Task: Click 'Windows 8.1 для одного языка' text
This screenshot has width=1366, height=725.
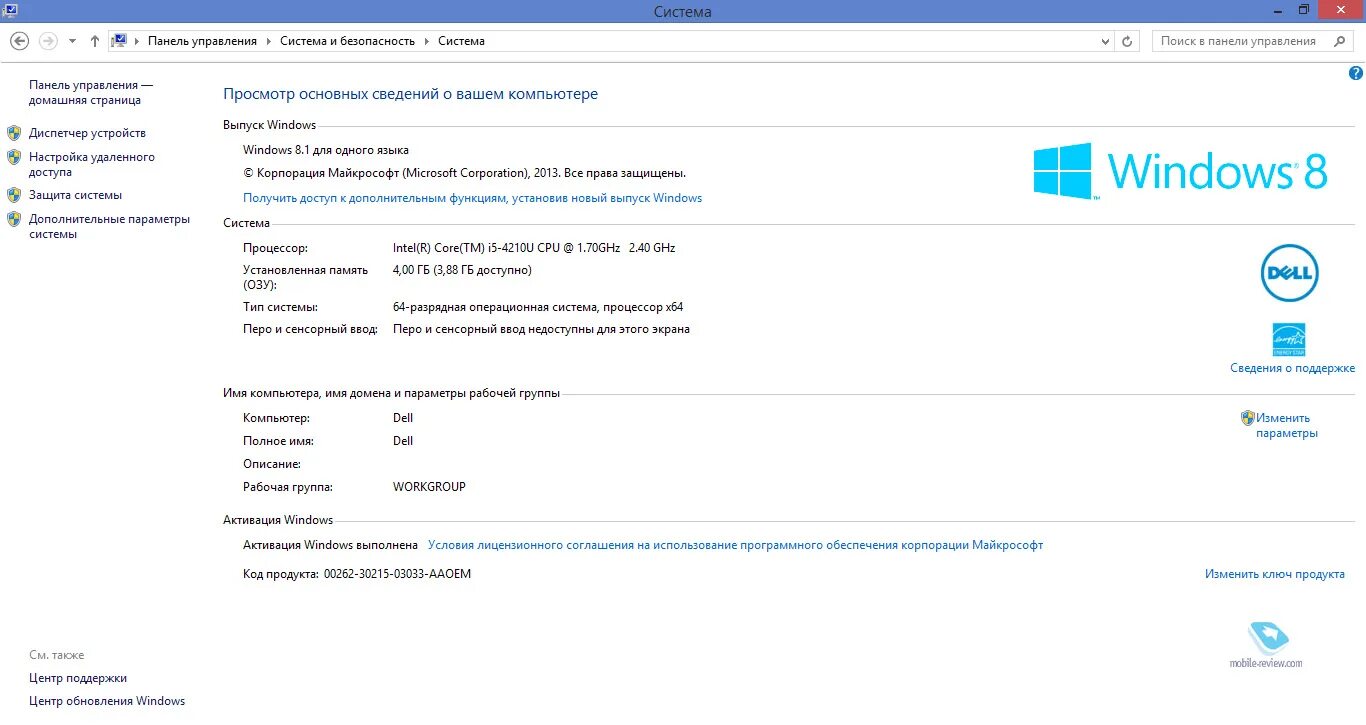Action: tap(326, 150)
